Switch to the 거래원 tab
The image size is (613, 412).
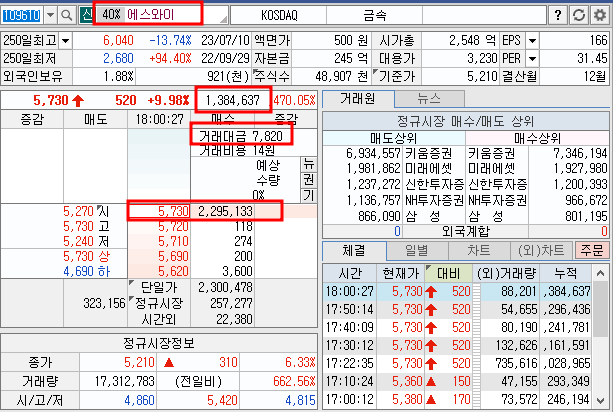point(358,99)
